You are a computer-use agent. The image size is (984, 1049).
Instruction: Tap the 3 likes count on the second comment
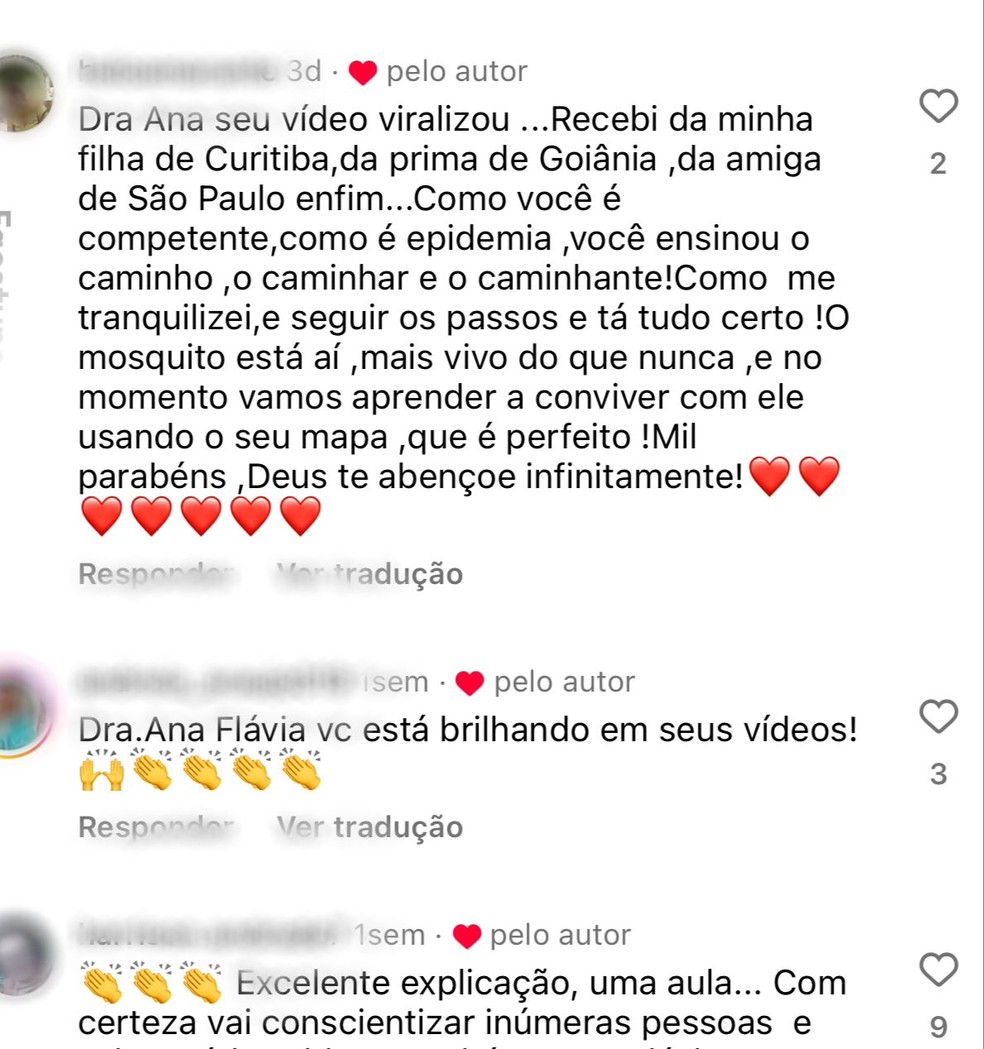click(939, 774)
